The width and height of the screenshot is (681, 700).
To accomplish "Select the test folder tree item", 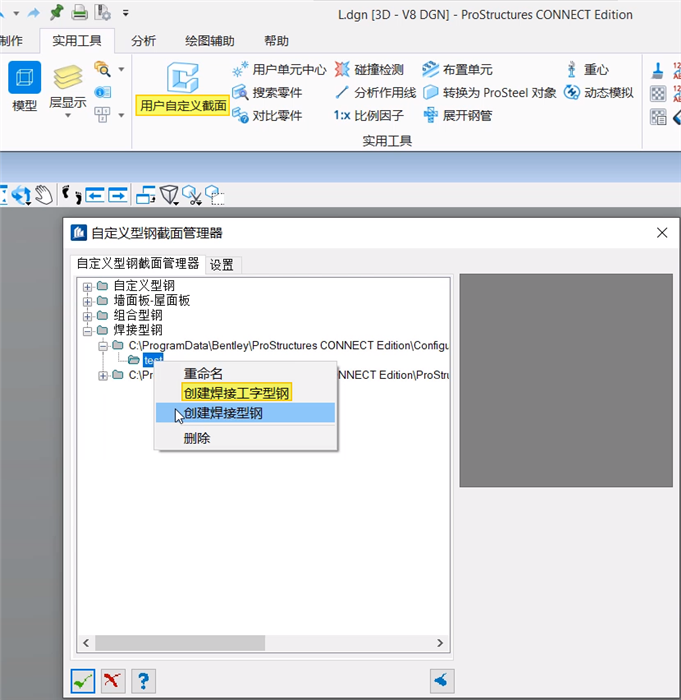I will coord(153,360).
